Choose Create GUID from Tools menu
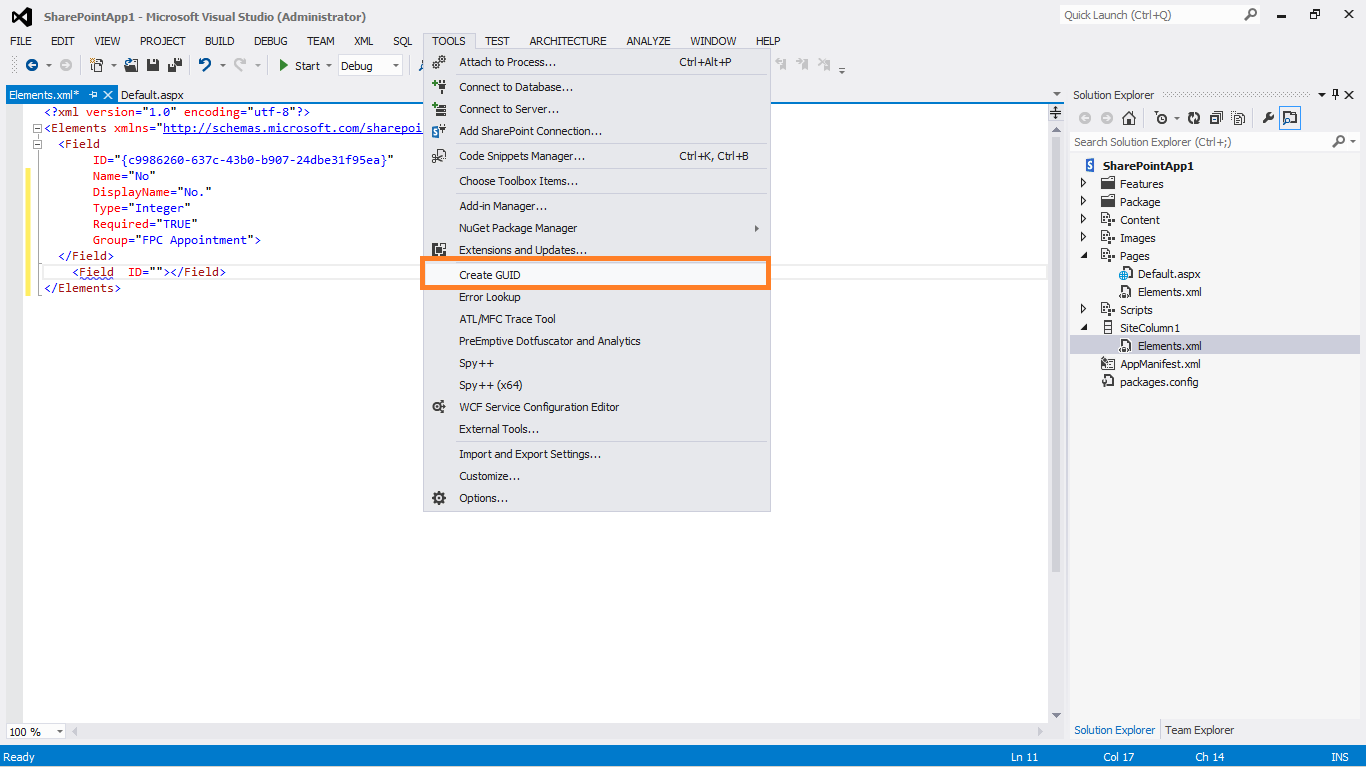This screenshot has width=1366, height=768. coord(596,275)
